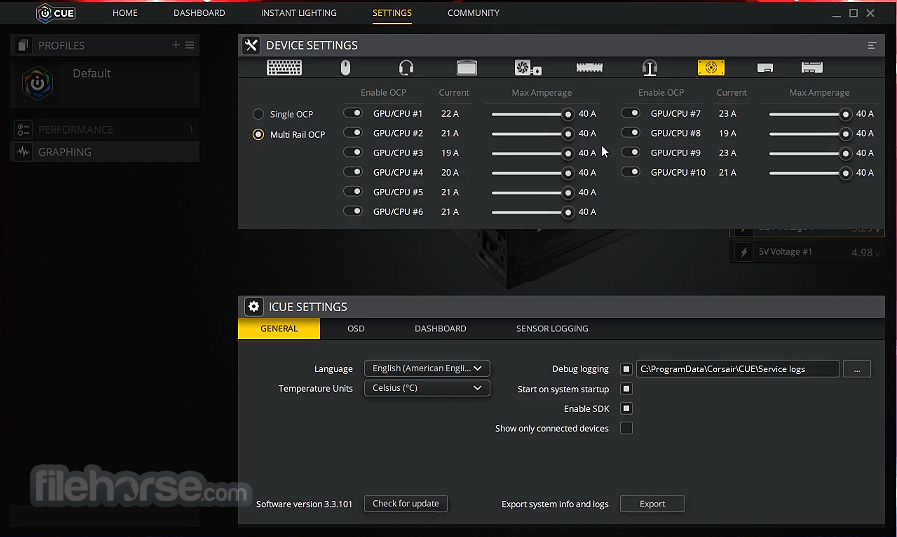The height and width of the screenshot is (537, 897).
Task: Select Single OCP radio button
Action: [x=258, y=114]
